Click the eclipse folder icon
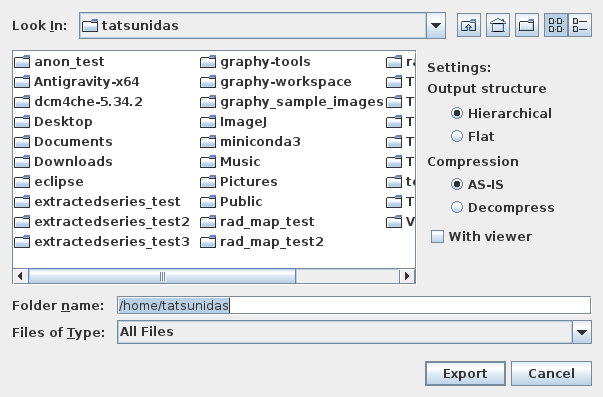The height and width of the screenshot is (397, 603). tap(22, 182)
